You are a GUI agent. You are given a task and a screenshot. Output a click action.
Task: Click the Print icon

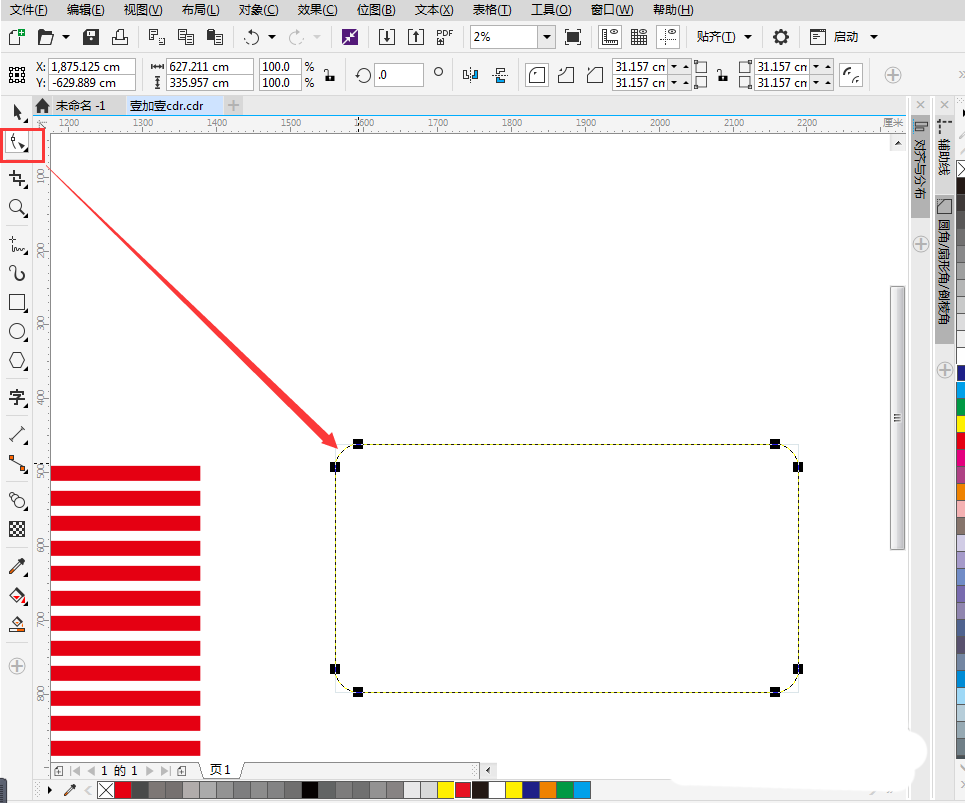(x=120, y=37)
